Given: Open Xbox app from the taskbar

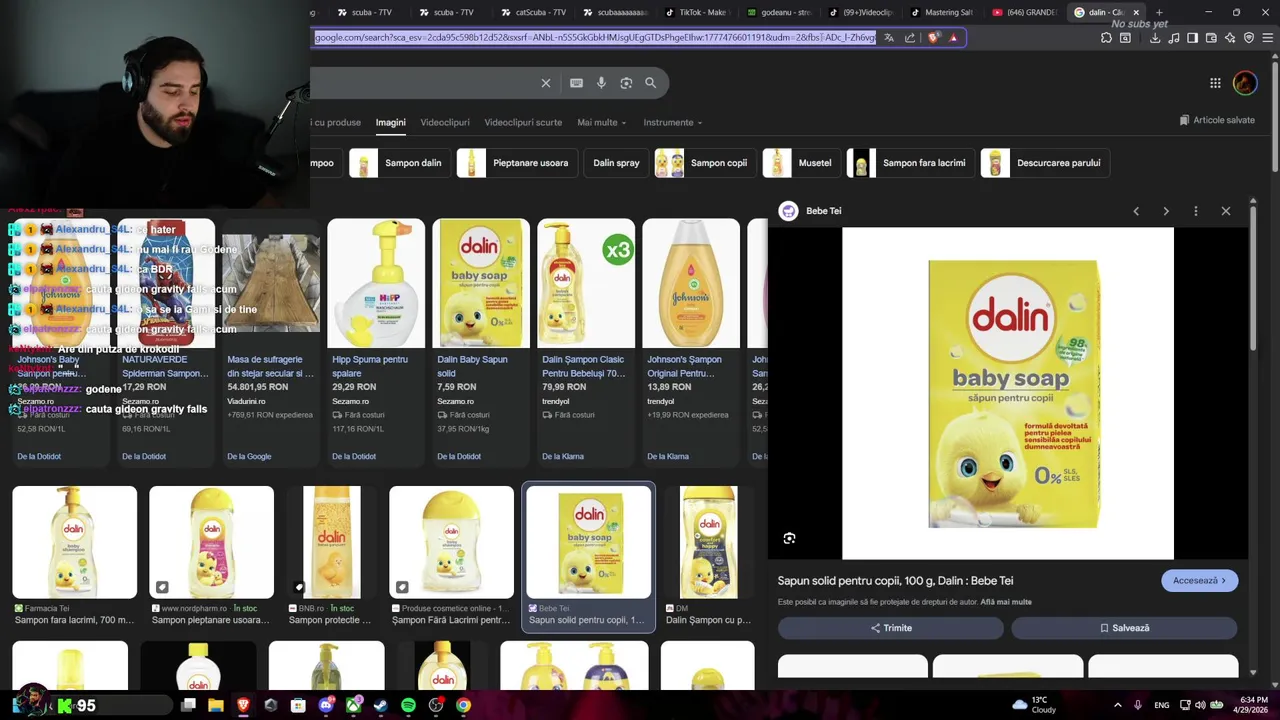Looking at the screenshot, I should click(353, 705).
